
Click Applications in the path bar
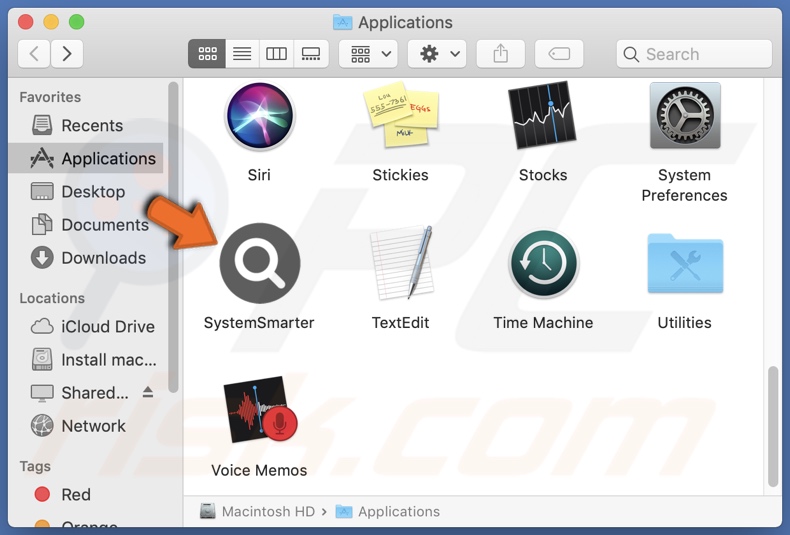387,512
